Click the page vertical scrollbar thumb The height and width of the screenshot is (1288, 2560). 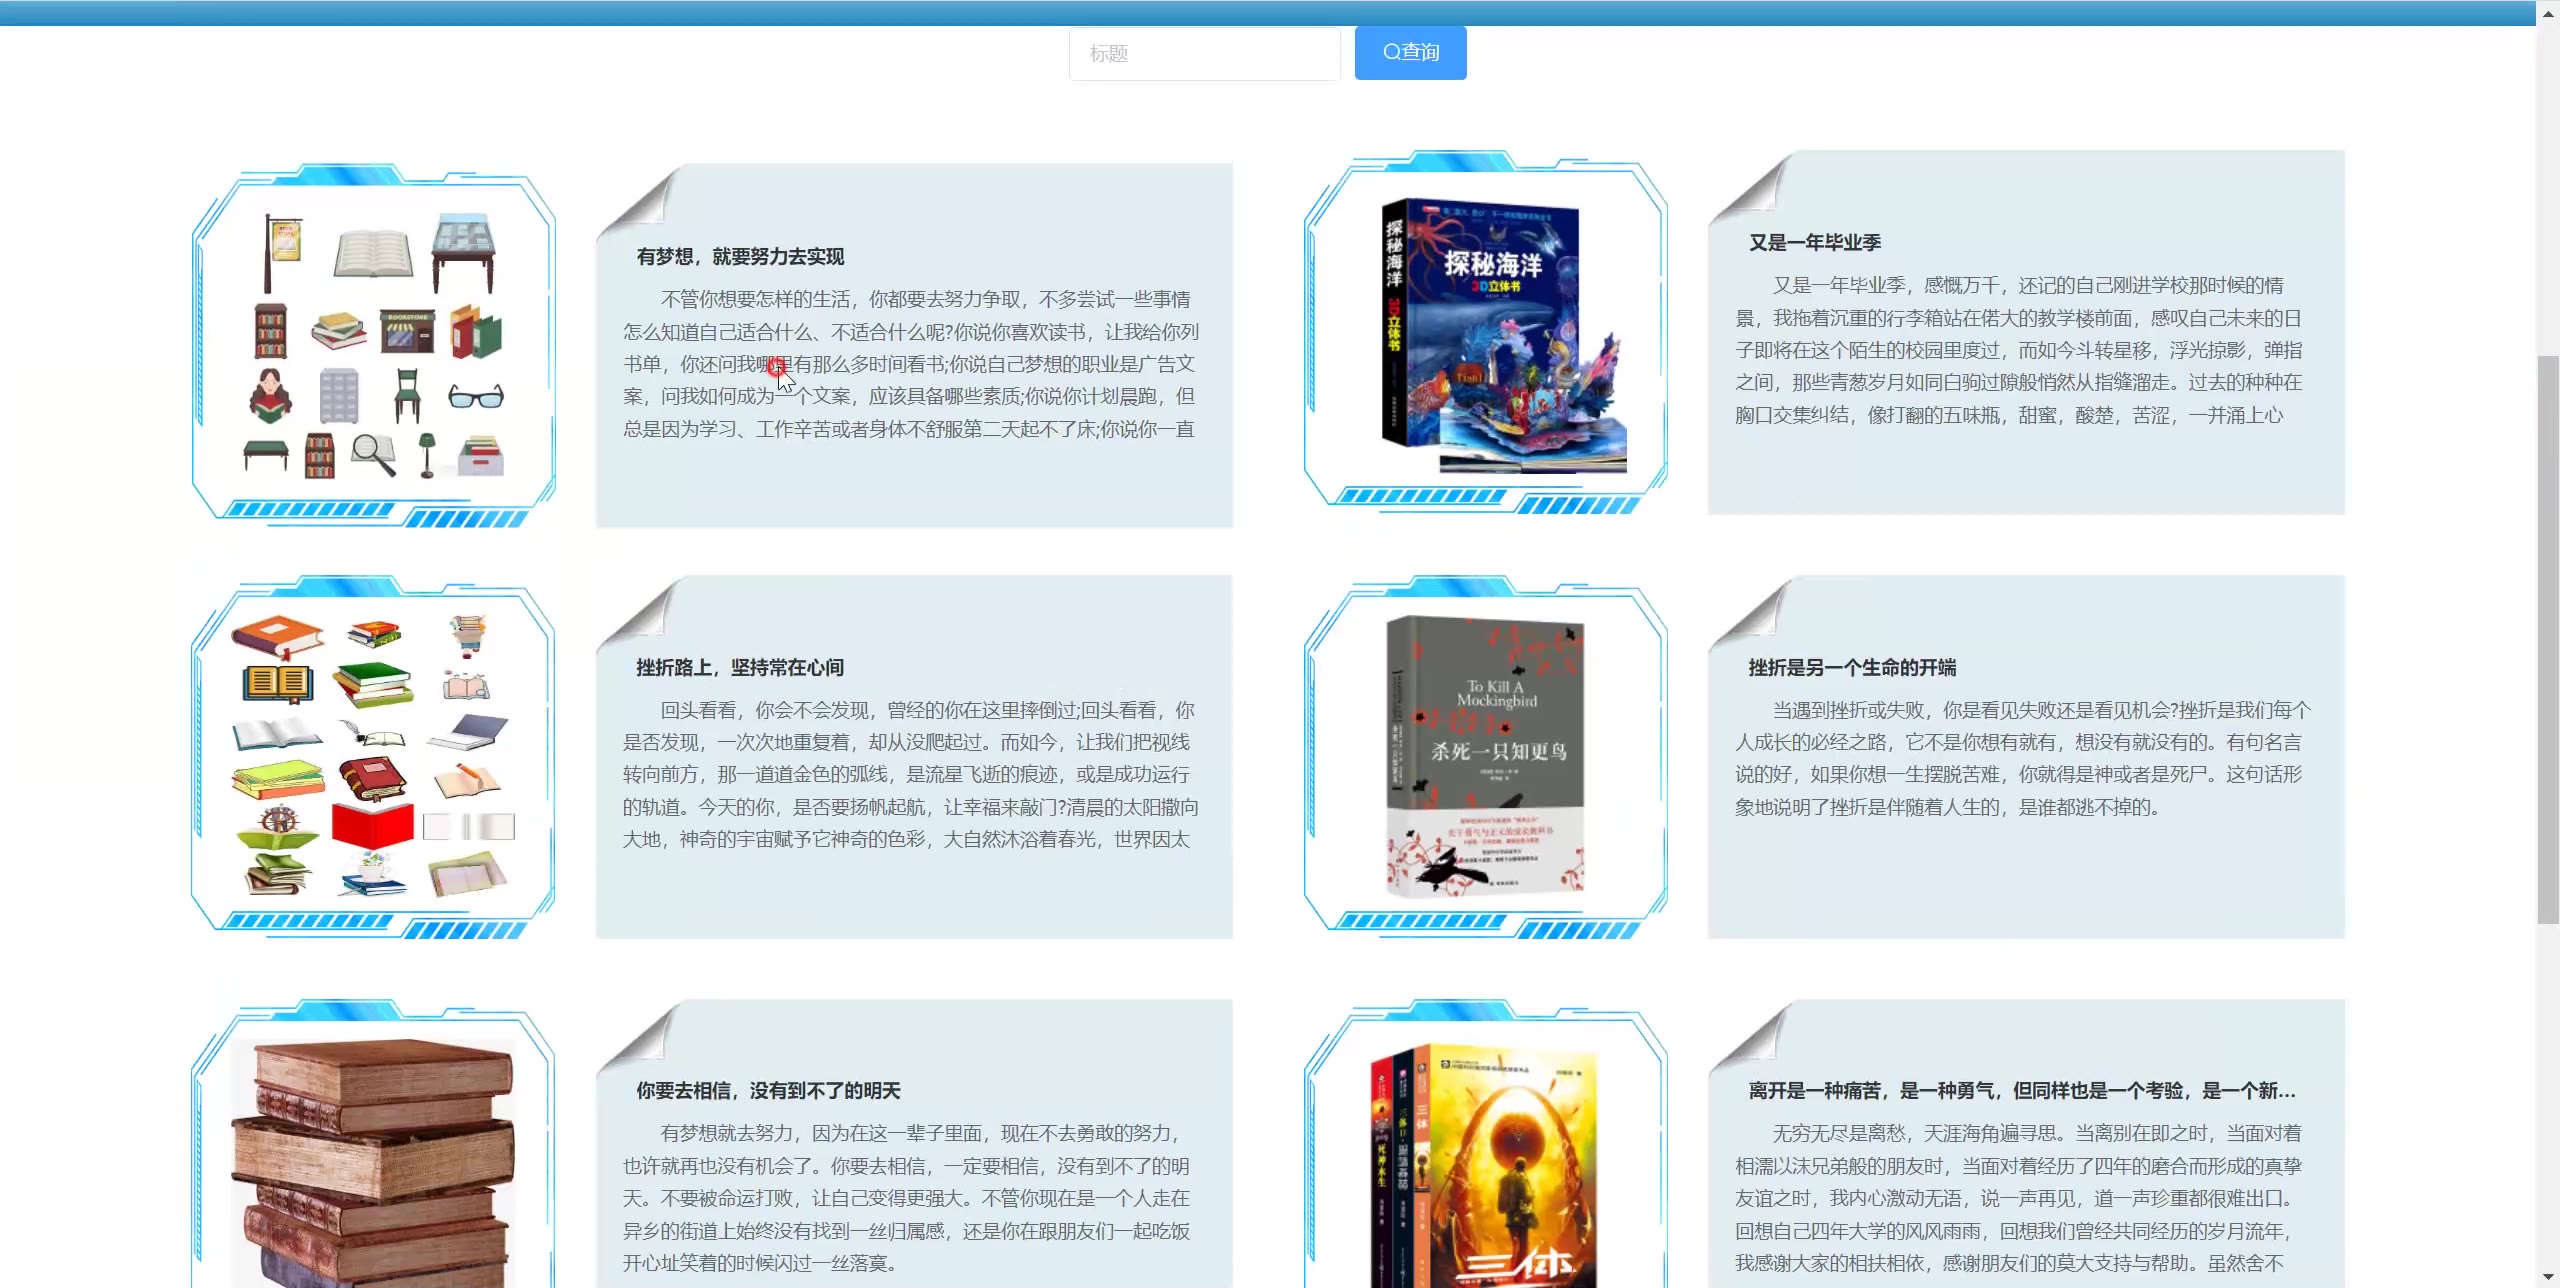[x=2548, y=640]
